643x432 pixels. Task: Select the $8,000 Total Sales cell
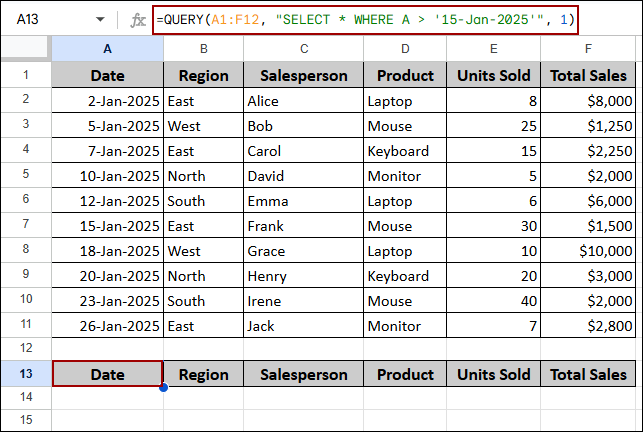point(588,101)
